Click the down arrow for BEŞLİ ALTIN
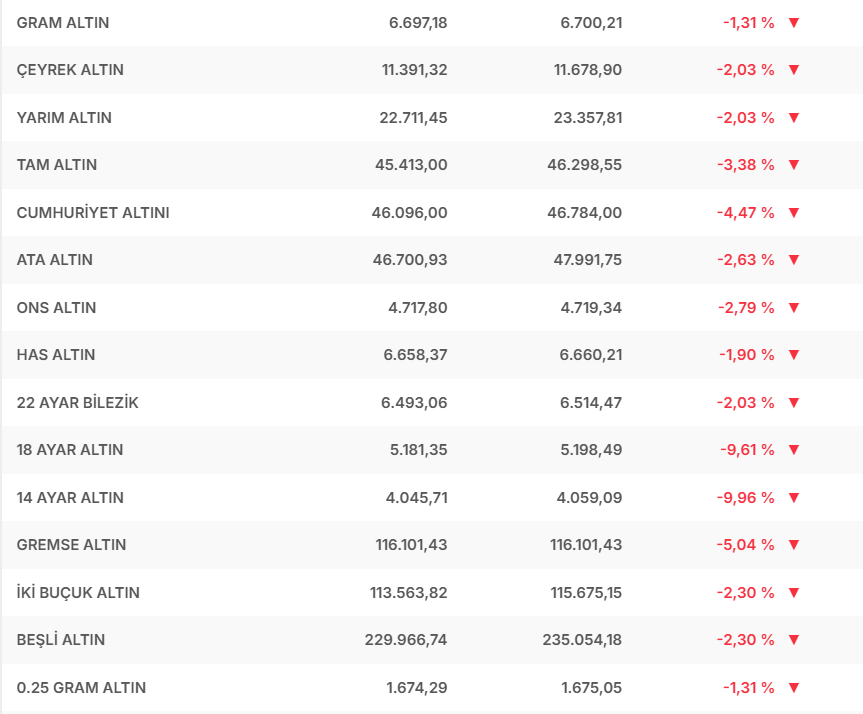The height and width of the screenshot is (714, 863). point(794,640)
